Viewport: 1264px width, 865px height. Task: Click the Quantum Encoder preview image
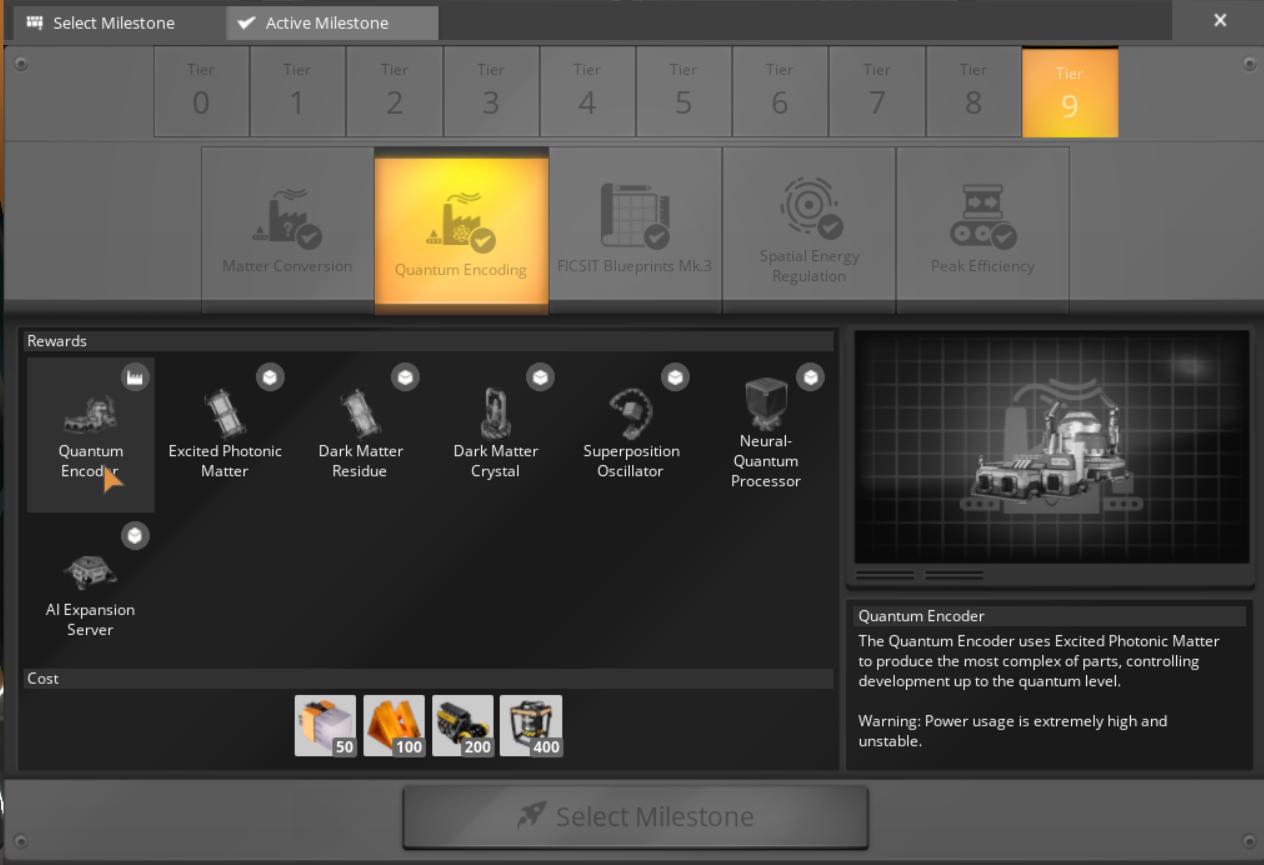point(1048,447)
